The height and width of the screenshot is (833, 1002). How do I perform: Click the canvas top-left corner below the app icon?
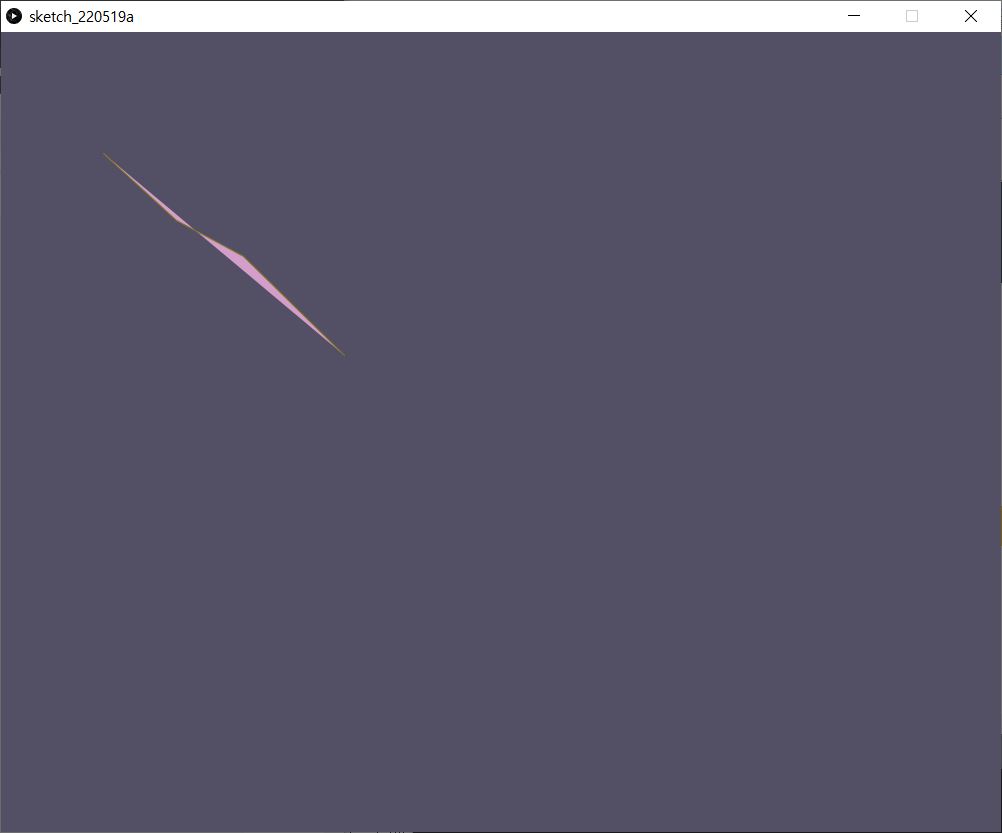[6, 38]
